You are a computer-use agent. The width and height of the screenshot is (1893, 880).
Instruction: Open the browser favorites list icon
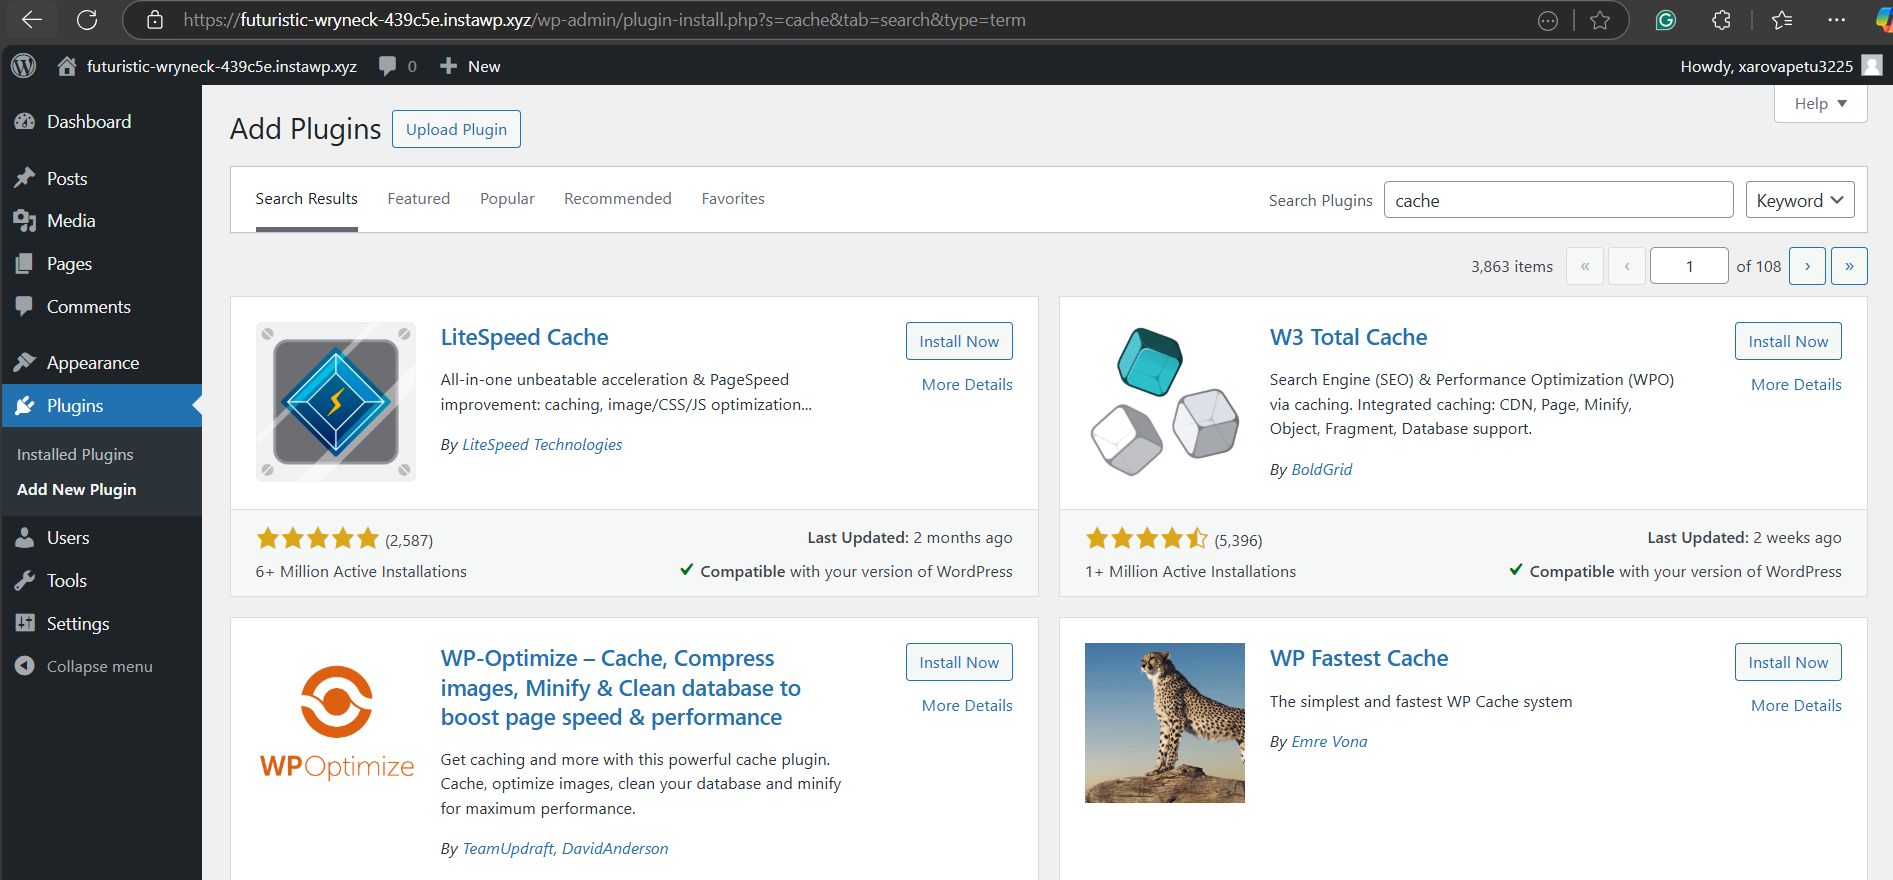click(x=1782, y=20)
